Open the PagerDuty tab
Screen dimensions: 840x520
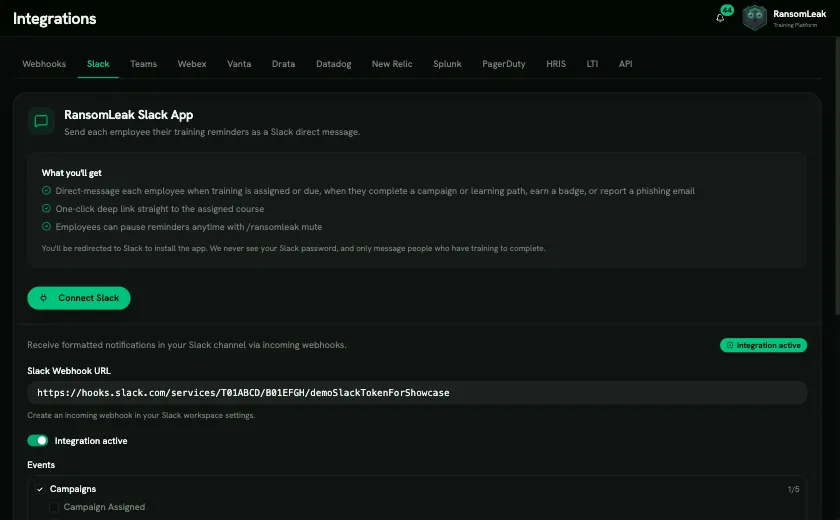[504, 64]
